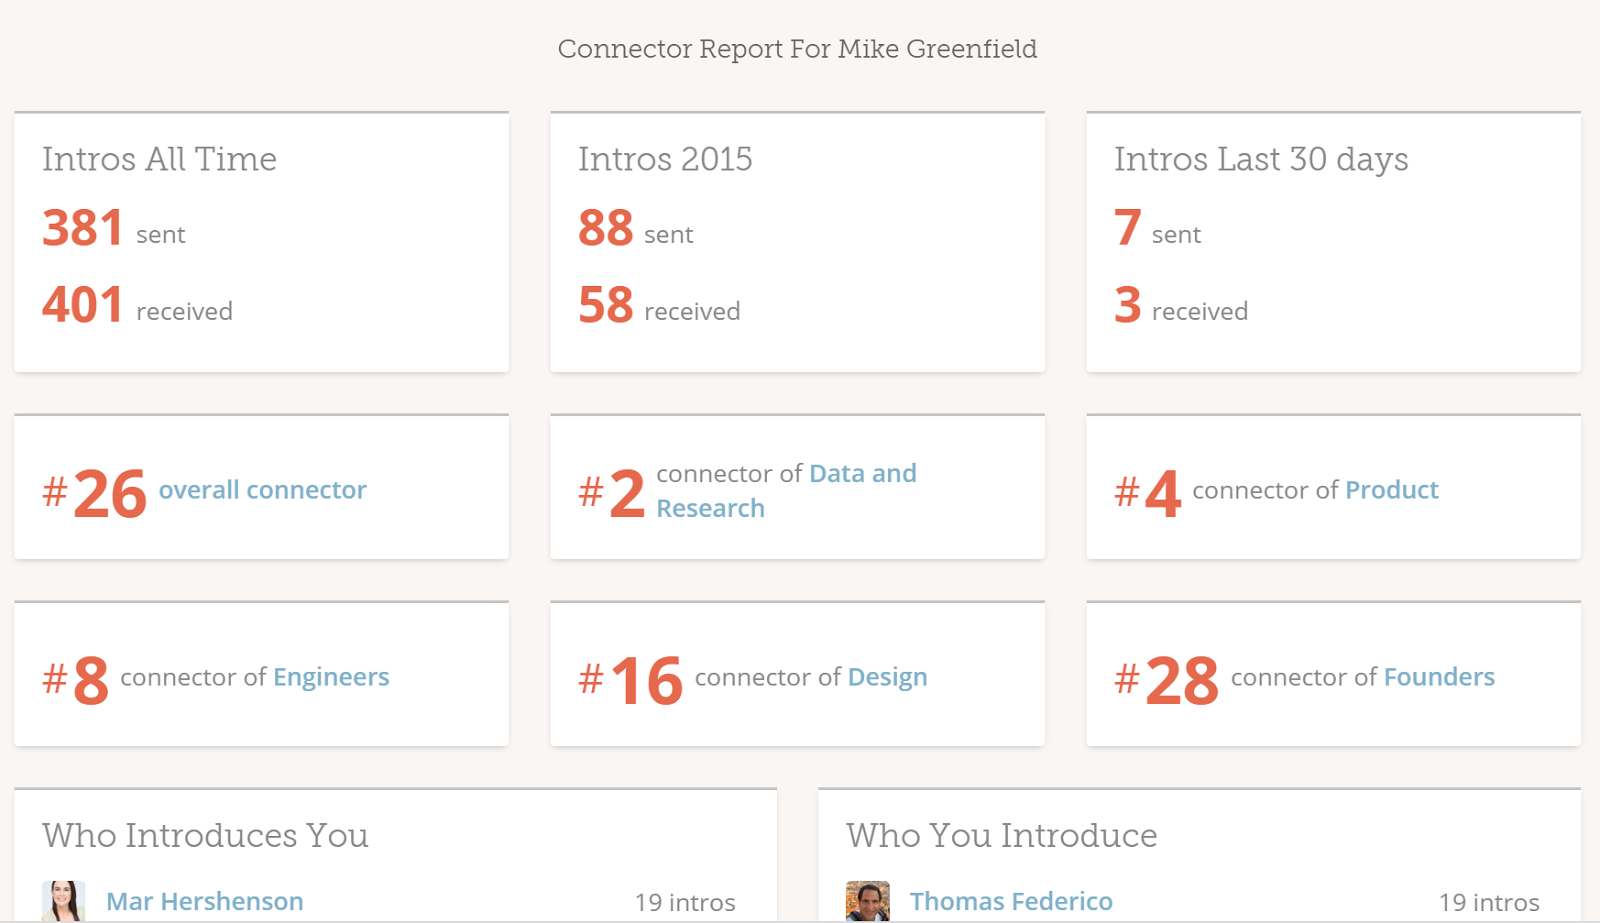Open Mar Hershenson's profile link

[x=205, y=902]
